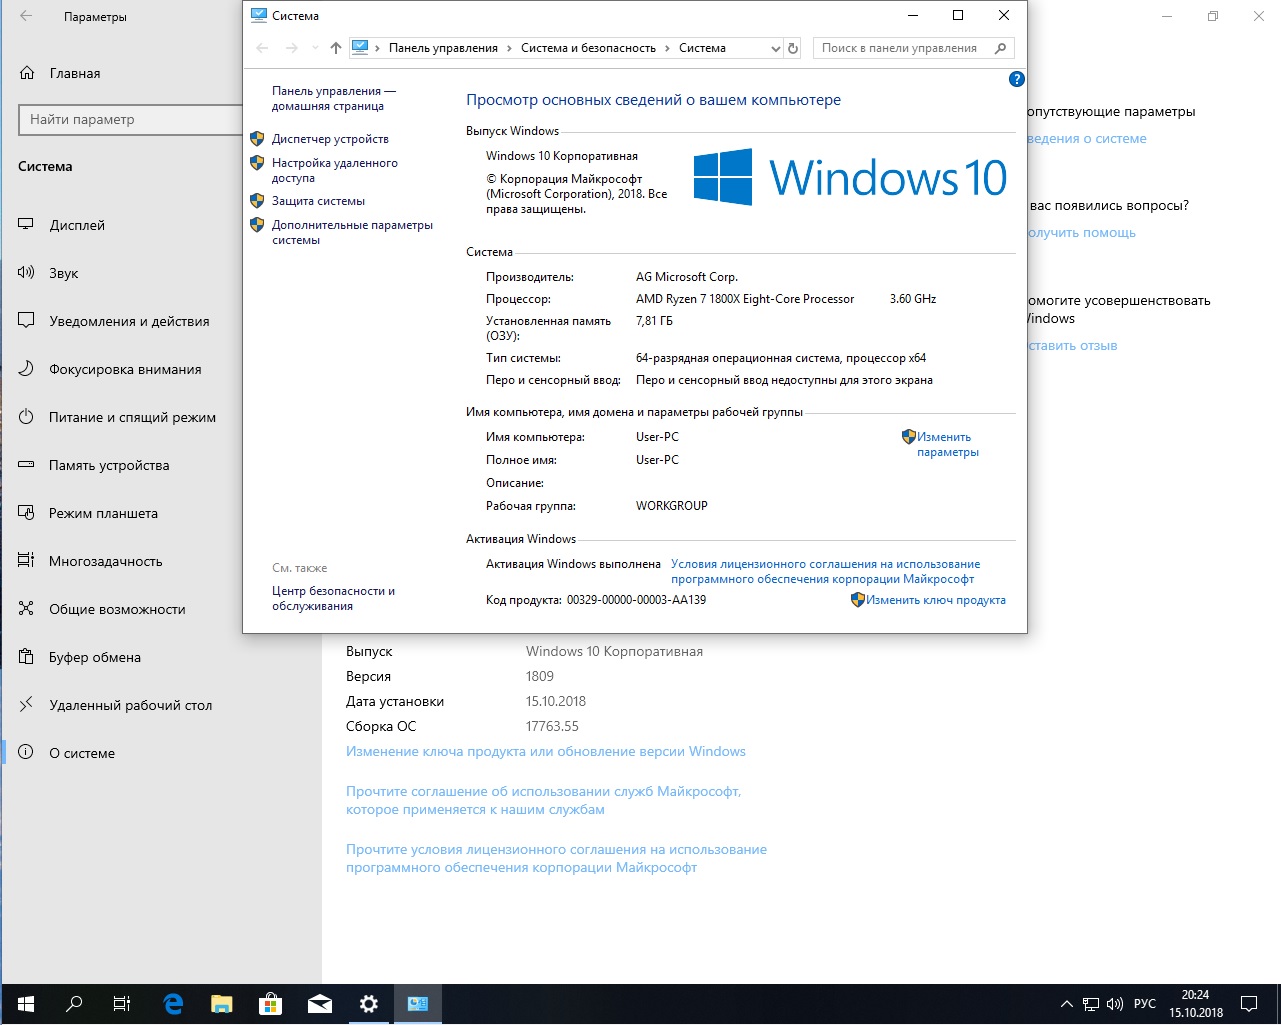1281x1025 pixels.
Task: Open 'Диспетчер устройств' link
Action: click(330, 139)
